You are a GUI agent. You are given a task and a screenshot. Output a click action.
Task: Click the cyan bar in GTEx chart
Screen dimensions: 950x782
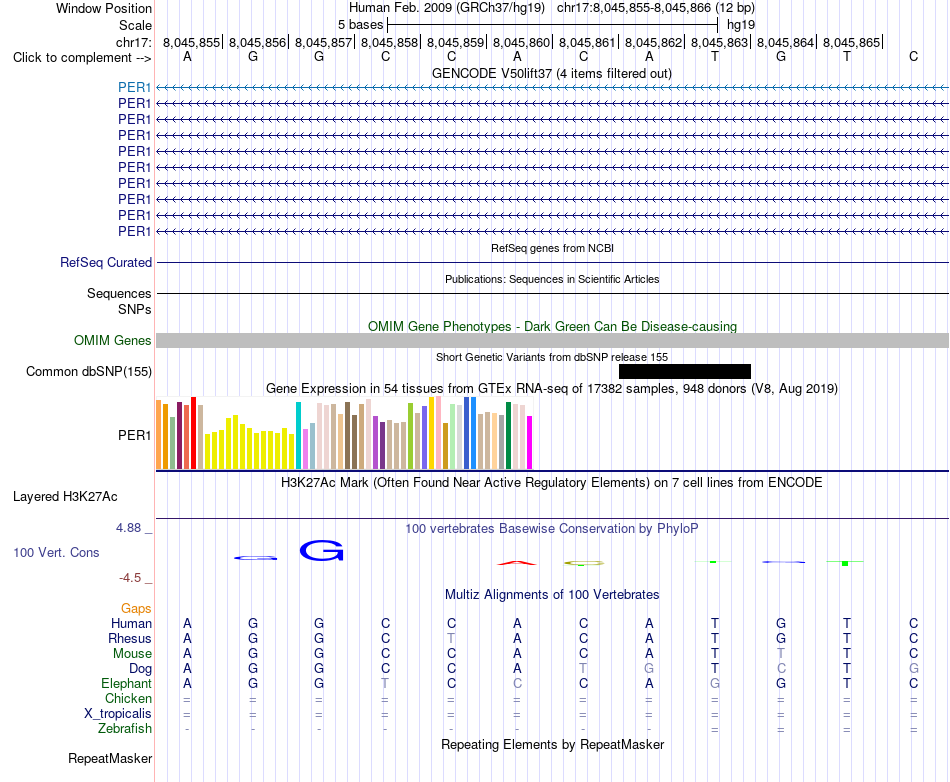pyautogui.click(x=298, y=435)
